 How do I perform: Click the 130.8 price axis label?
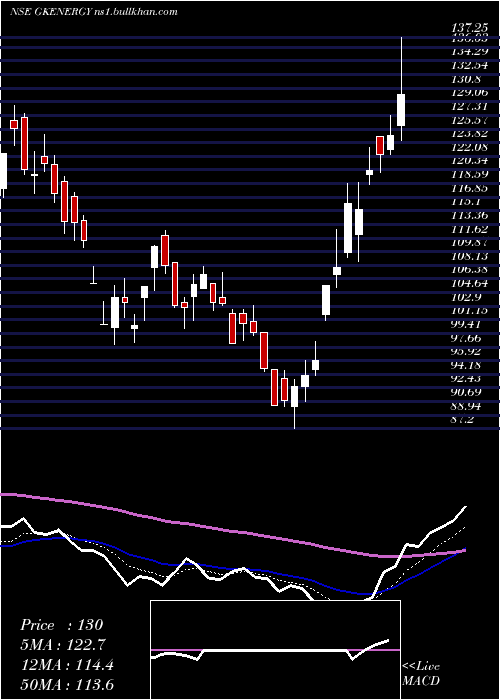(467, 79)
